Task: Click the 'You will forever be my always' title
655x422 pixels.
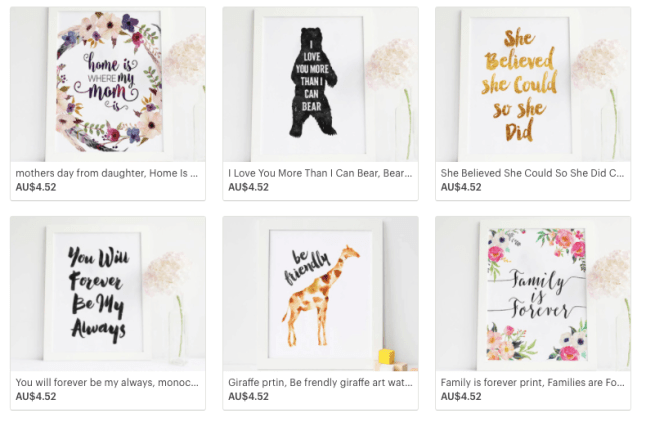Action: (x=106, y=382)
